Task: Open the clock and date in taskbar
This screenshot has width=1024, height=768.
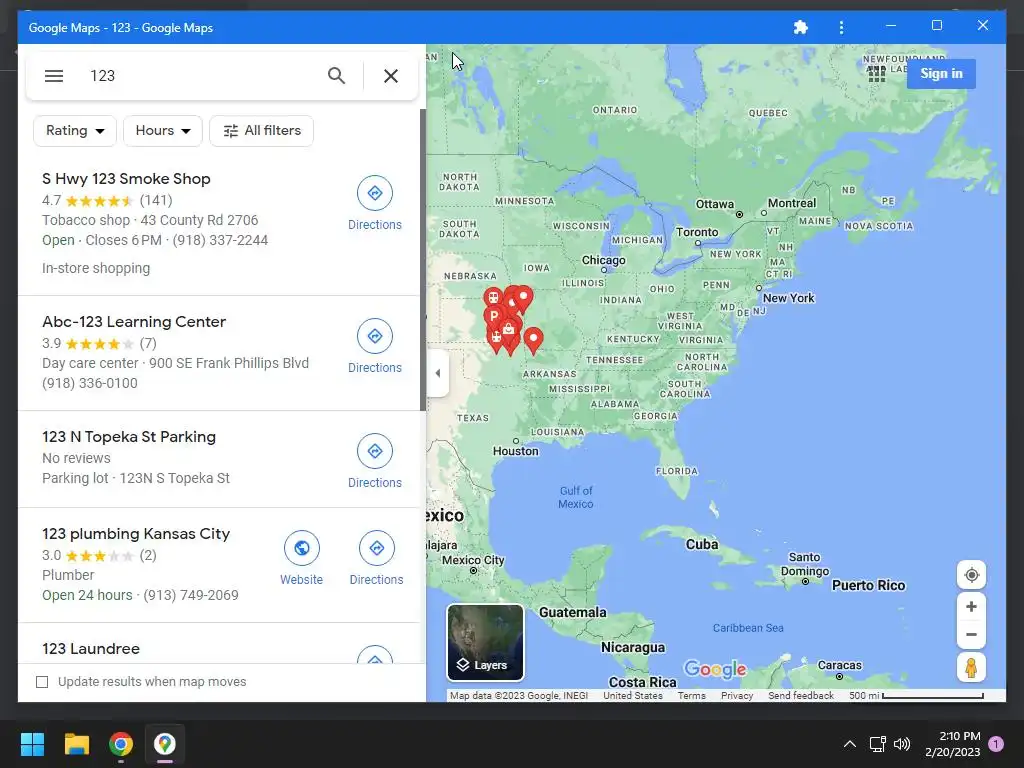Action: click(952, 744)
